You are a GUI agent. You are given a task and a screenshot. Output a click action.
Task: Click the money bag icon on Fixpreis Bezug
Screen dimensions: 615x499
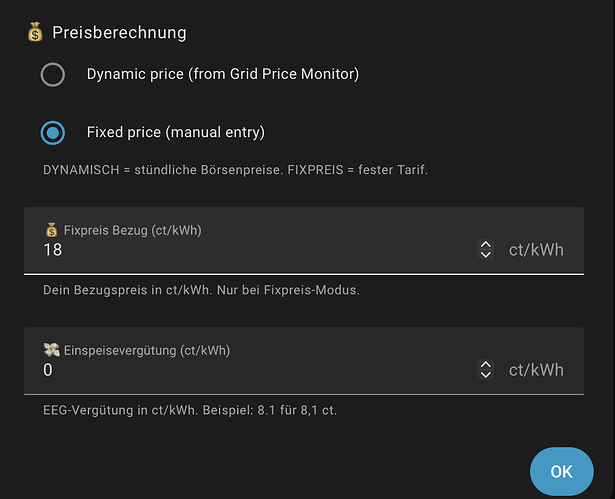(x=52, y=230)
